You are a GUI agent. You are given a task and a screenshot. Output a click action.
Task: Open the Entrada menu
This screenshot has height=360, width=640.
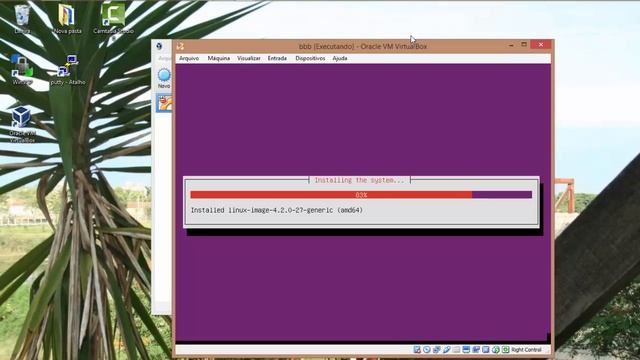[277, 58]
